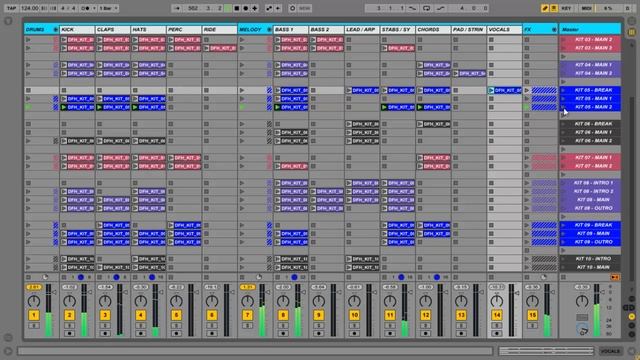Deactivate track 14 activator button
The height and width of the screenshot is (360, 640).
[497, 315]
